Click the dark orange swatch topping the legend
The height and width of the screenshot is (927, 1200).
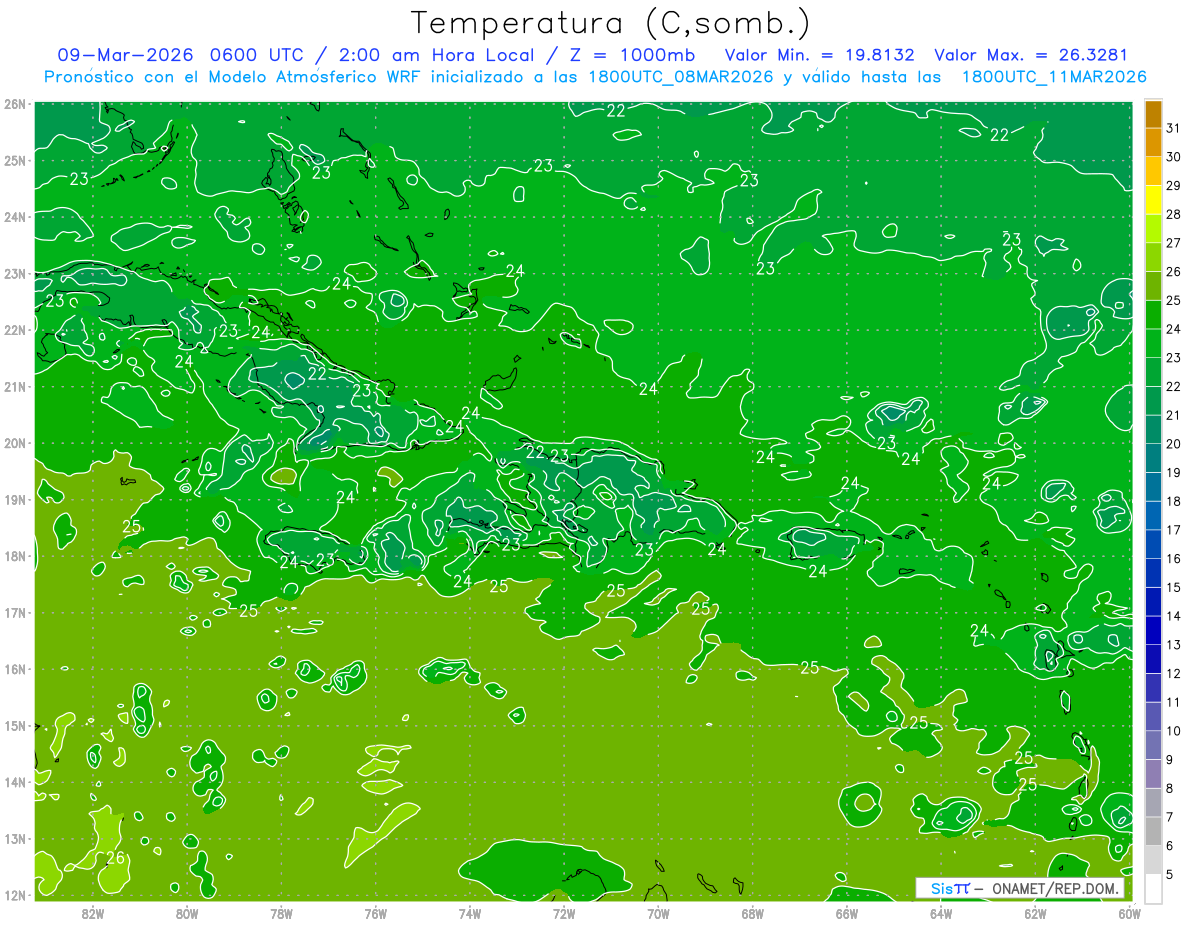pos(1153,115)
